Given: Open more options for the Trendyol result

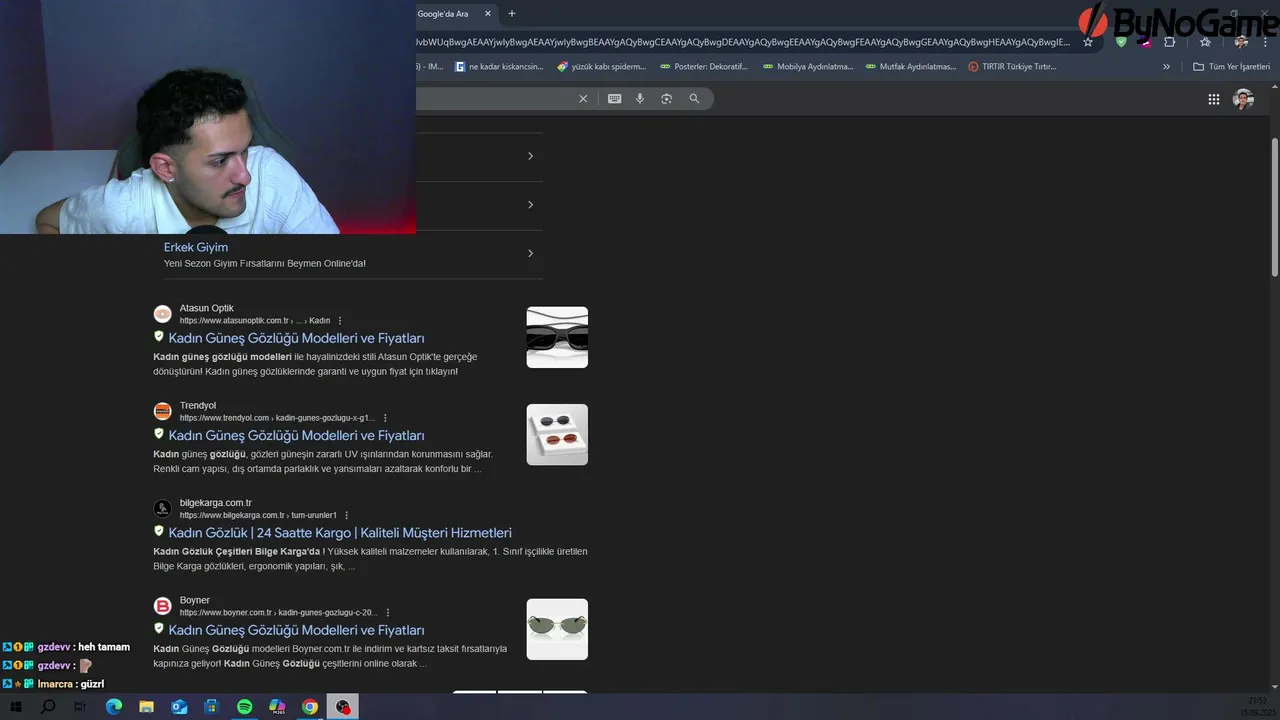Looking at the screenshot, I should (385, 418).
